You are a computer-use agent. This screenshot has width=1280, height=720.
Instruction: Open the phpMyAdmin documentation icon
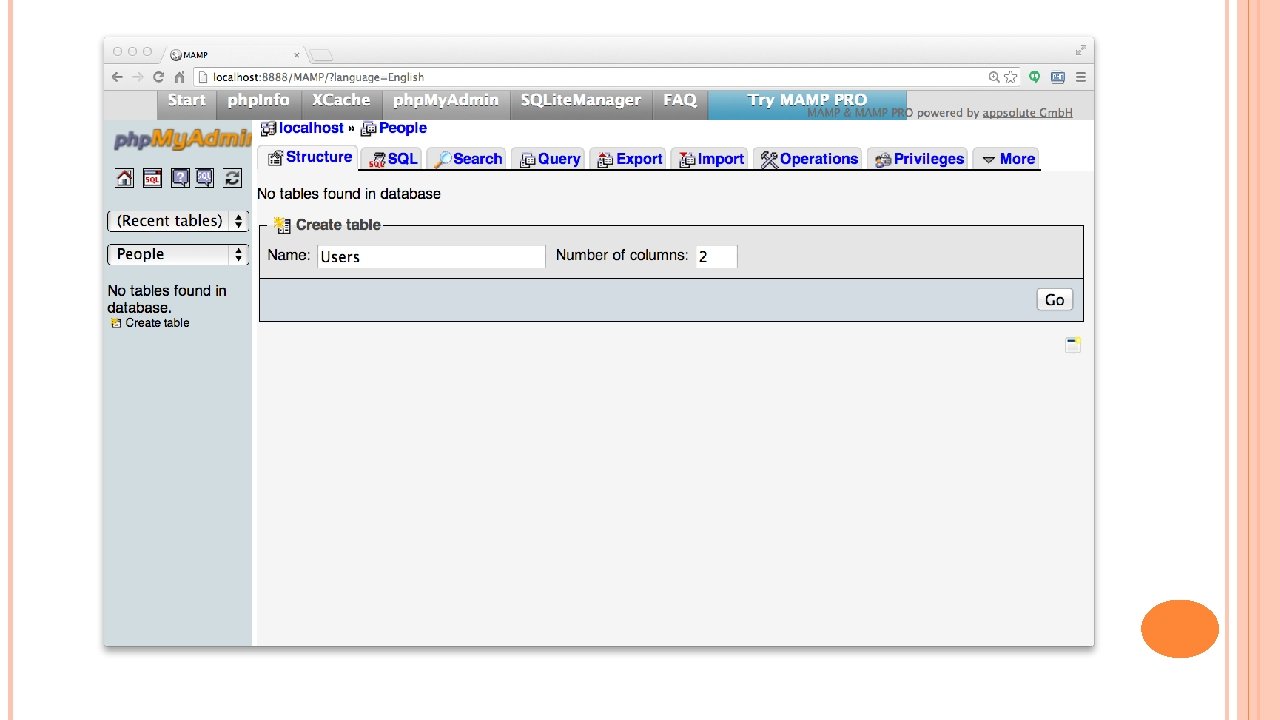coord(179,178)
